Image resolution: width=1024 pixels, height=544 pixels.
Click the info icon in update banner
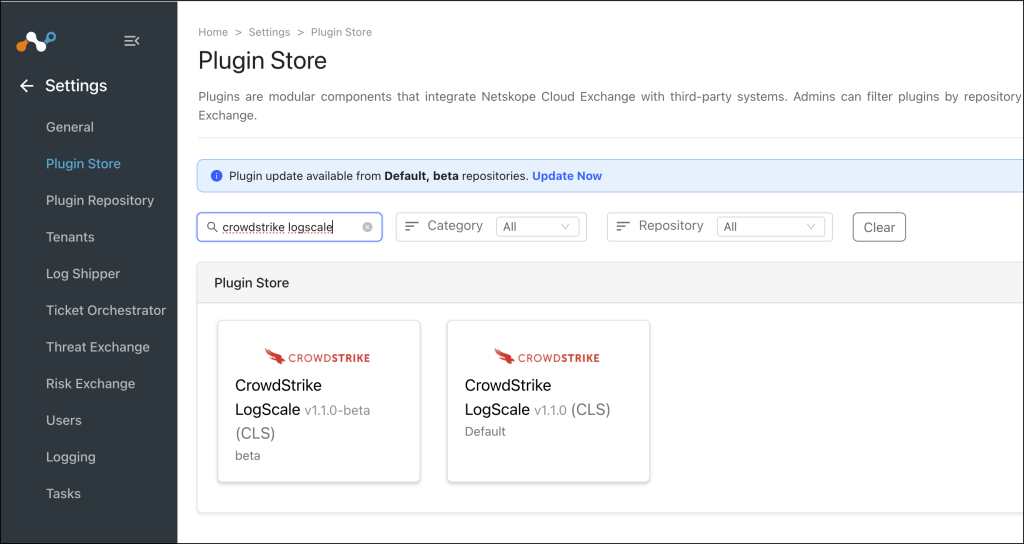point(217,176)
